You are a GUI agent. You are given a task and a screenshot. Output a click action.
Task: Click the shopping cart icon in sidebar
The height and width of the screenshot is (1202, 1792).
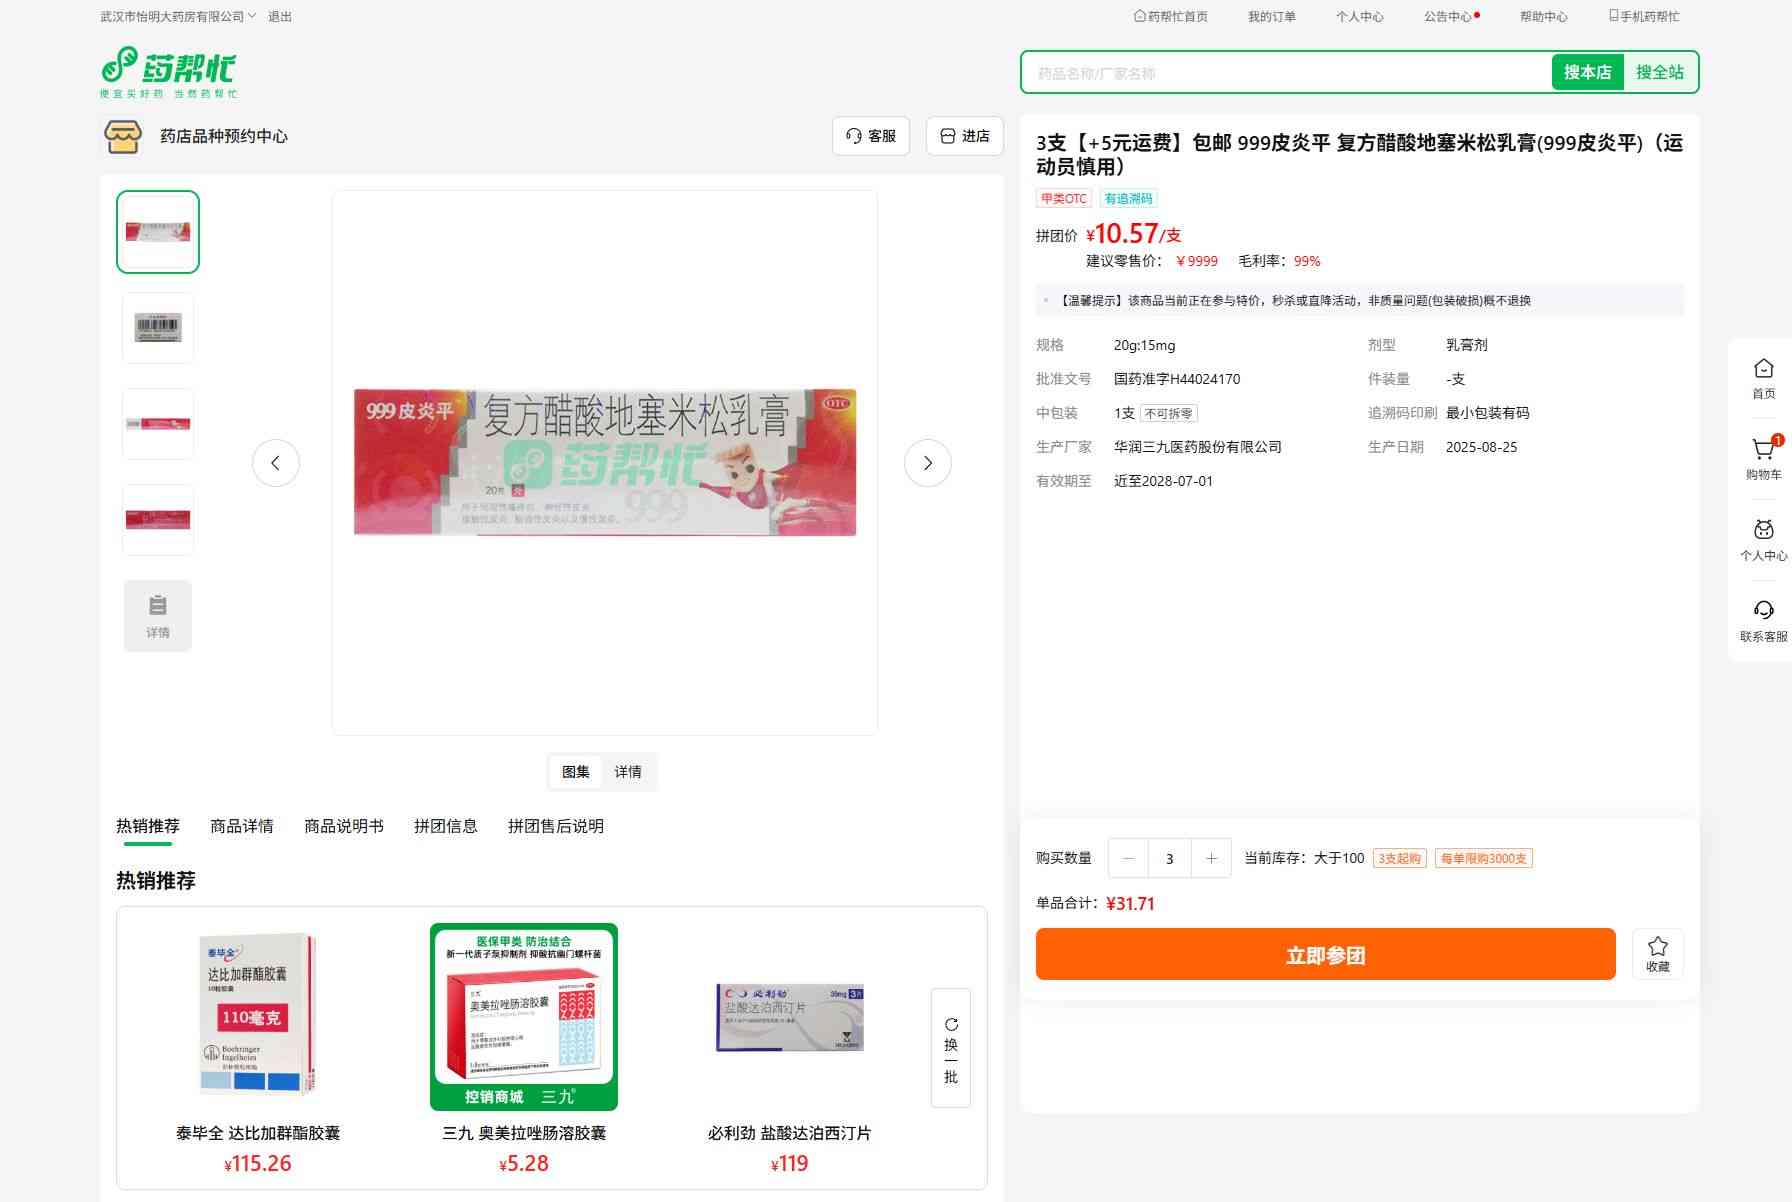click(1763, 451)
